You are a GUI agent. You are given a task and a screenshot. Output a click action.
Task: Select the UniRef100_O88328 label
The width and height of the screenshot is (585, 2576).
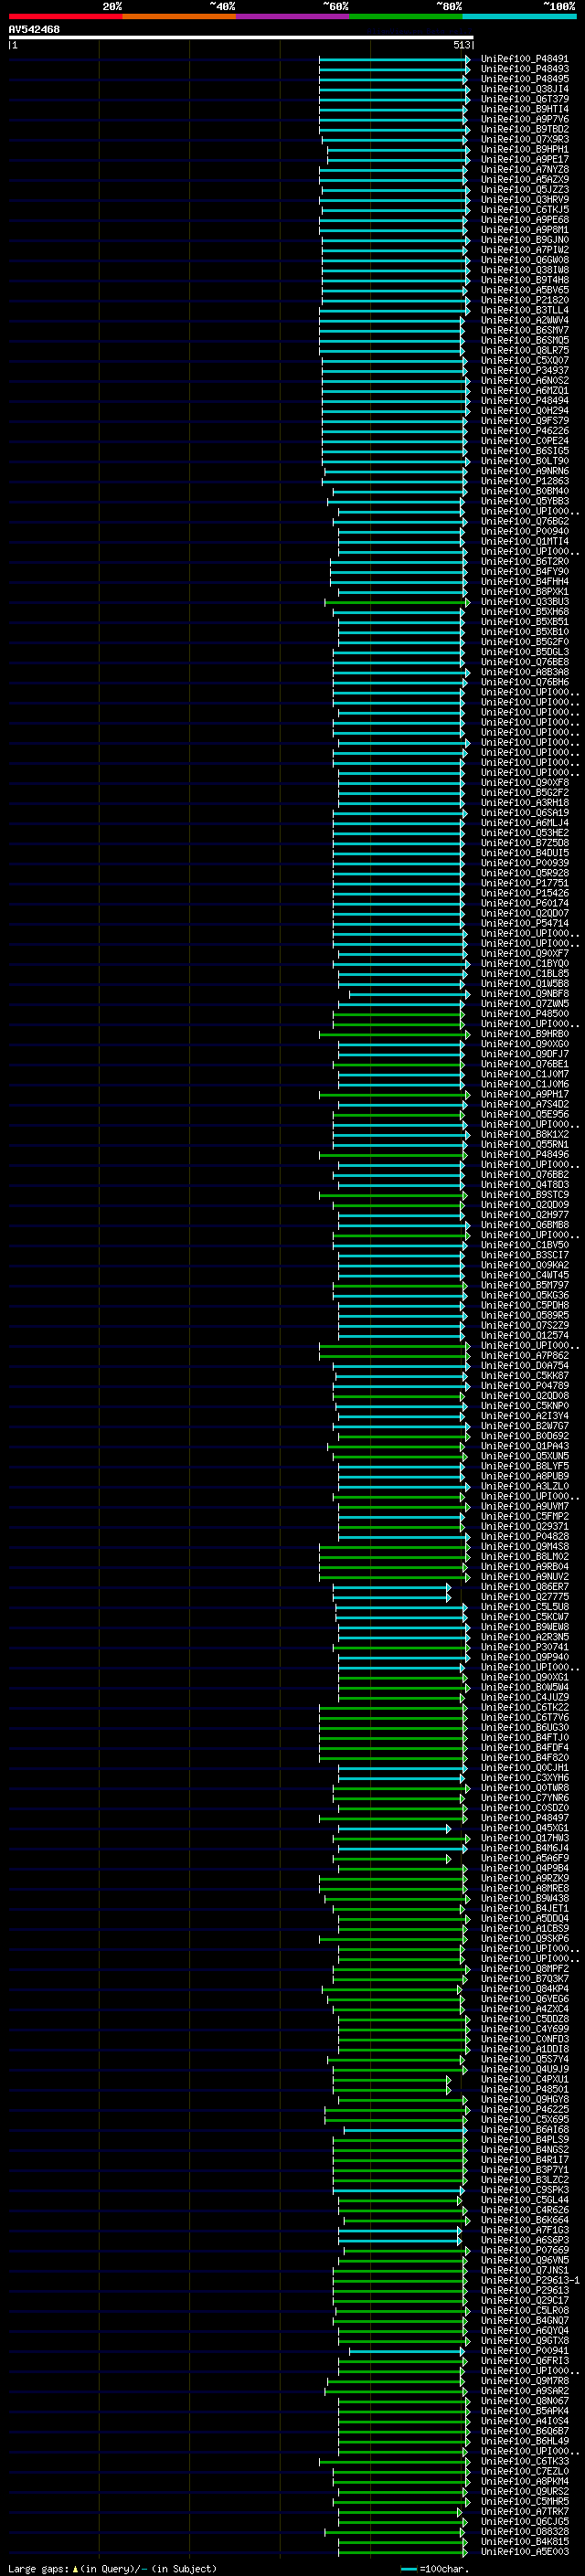(525, 2532)
